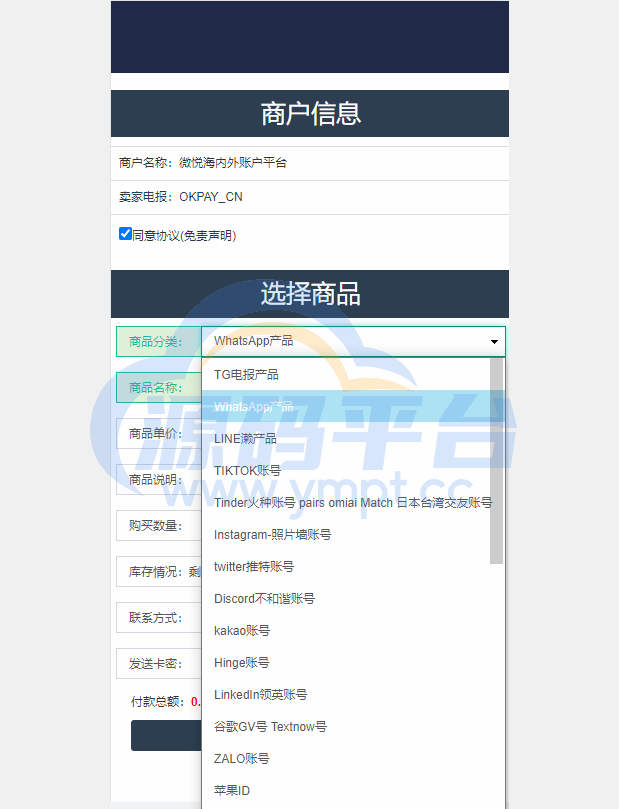Click the 商户名称：微悦海内外账户平台 text
Viewport: 619px width, 809px height.
[203, 163]
